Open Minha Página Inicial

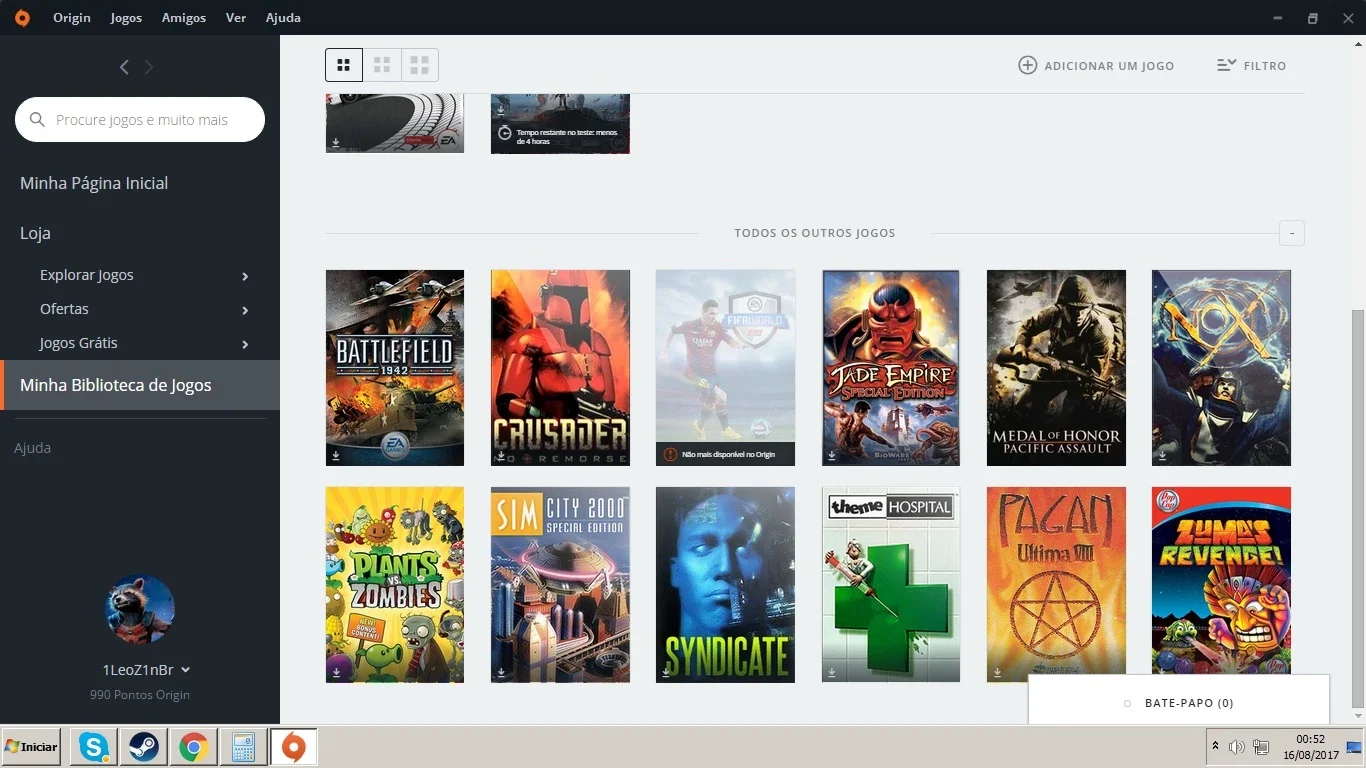94,183
